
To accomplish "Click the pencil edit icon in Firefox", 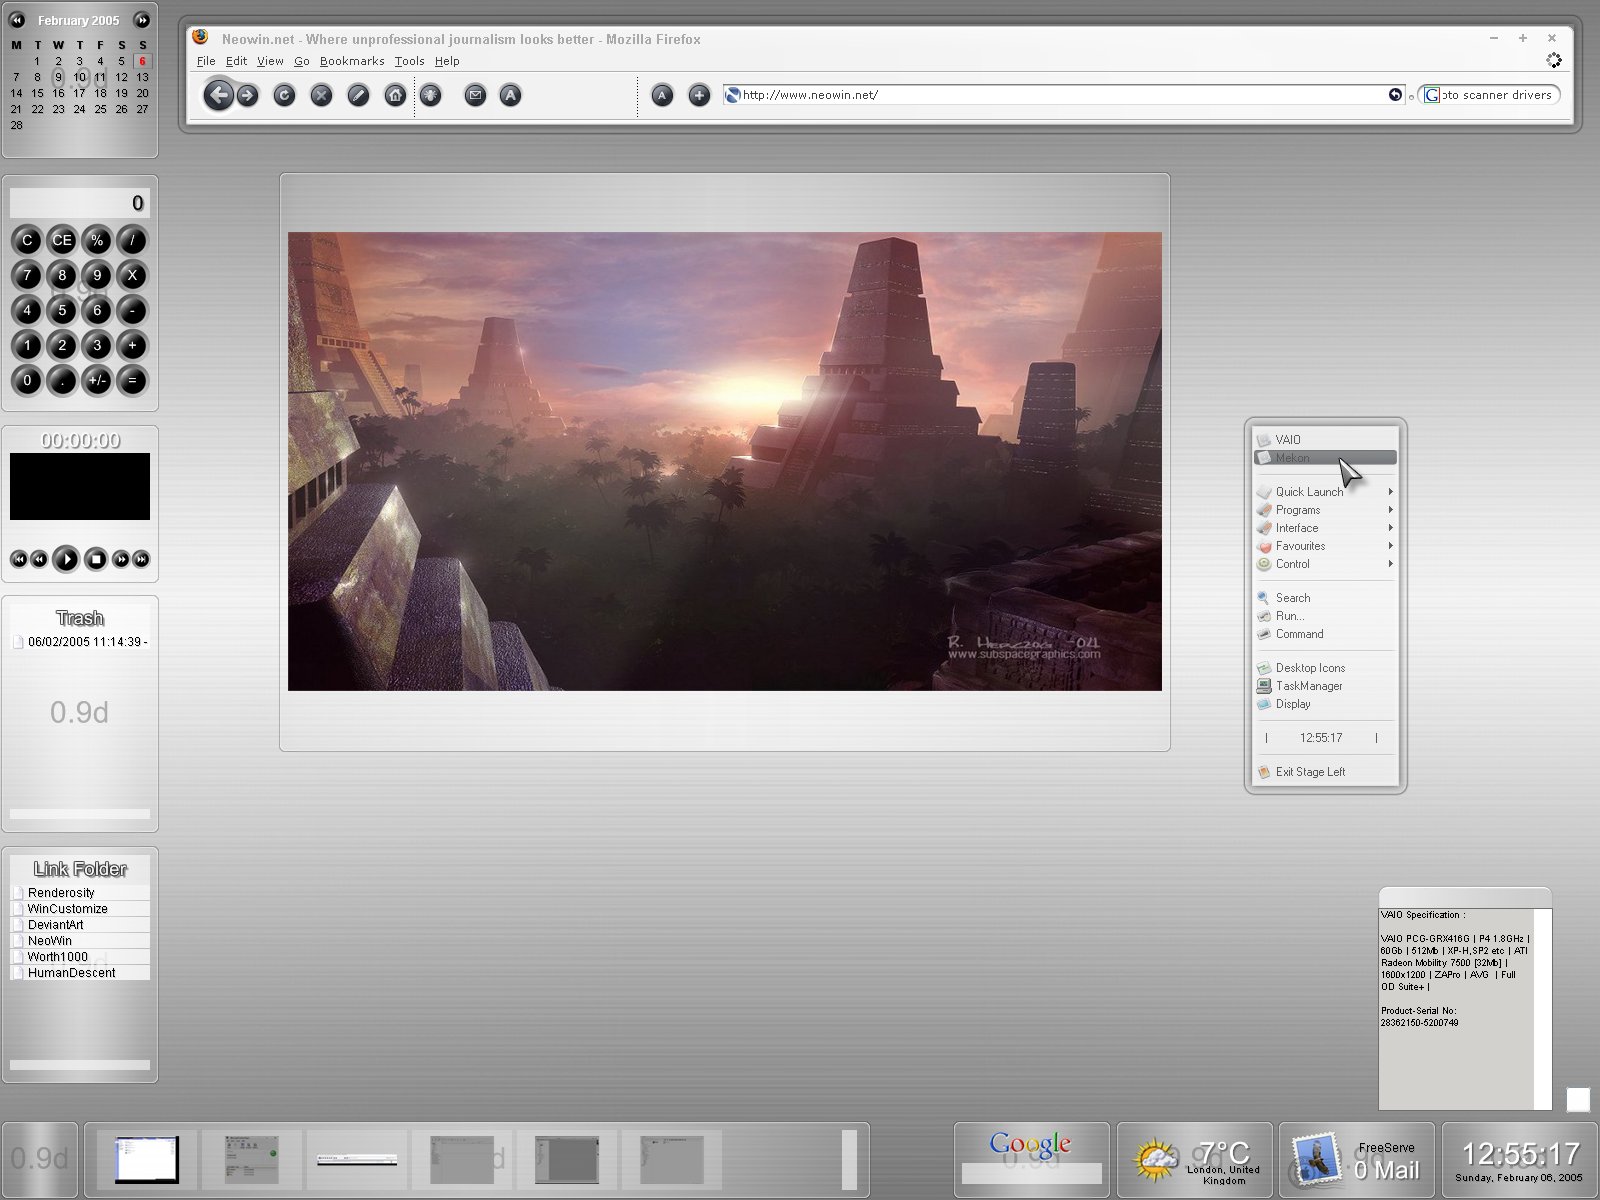I will point(358,95).
